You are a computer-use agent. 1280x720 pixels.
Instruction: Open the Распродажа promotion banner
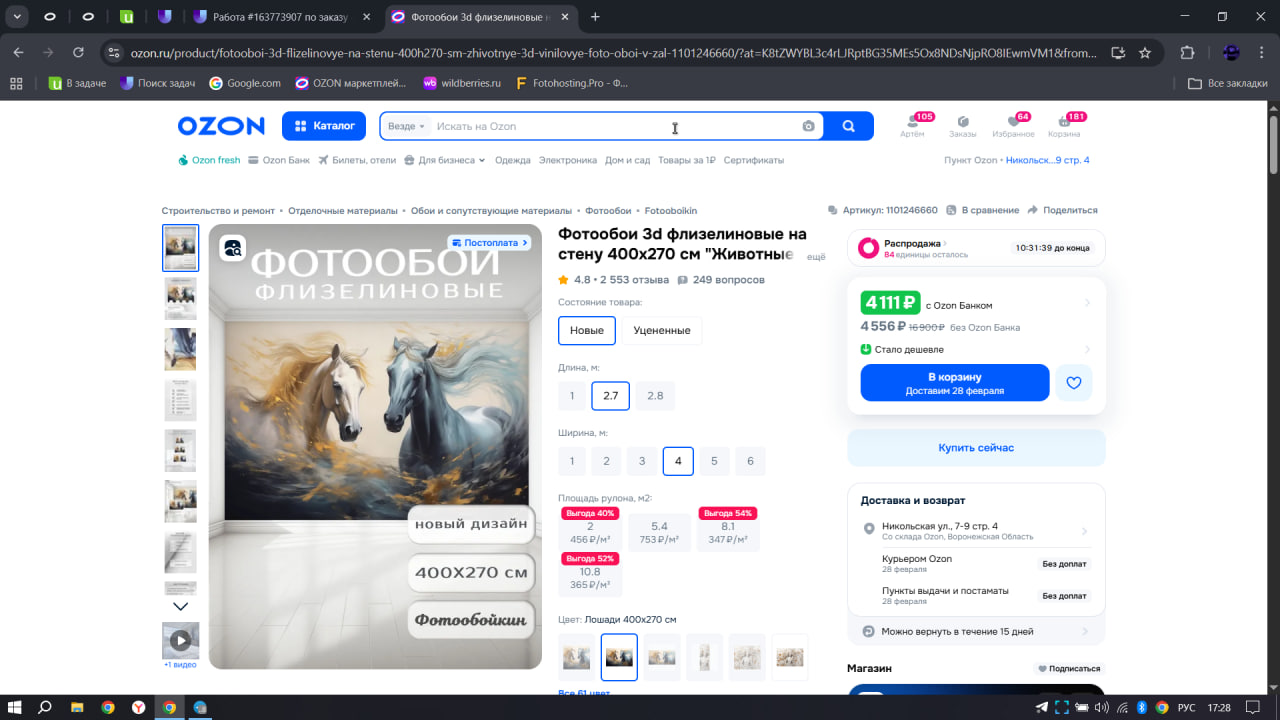click(x=976, y=248)
